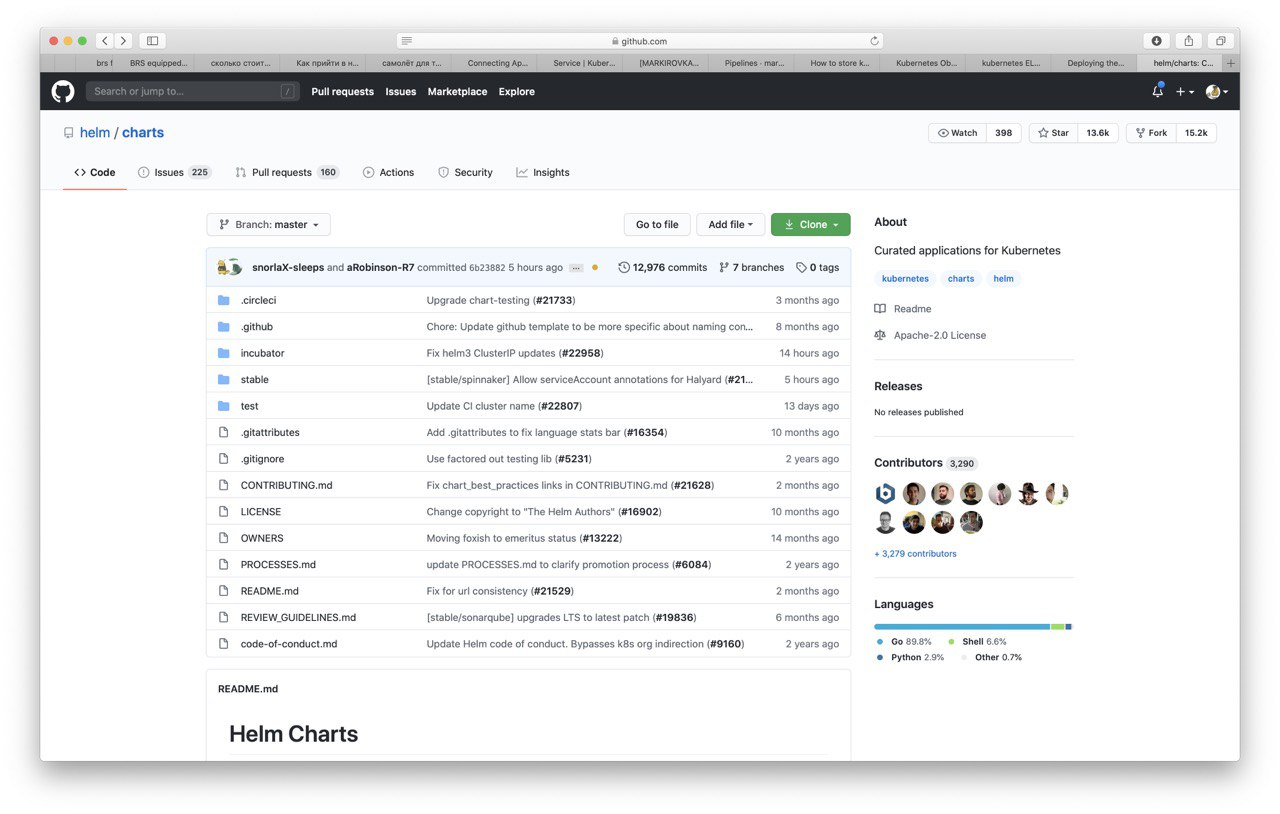Click the branches fork icon
The image size is (1280, 814).
coord(724,267)
